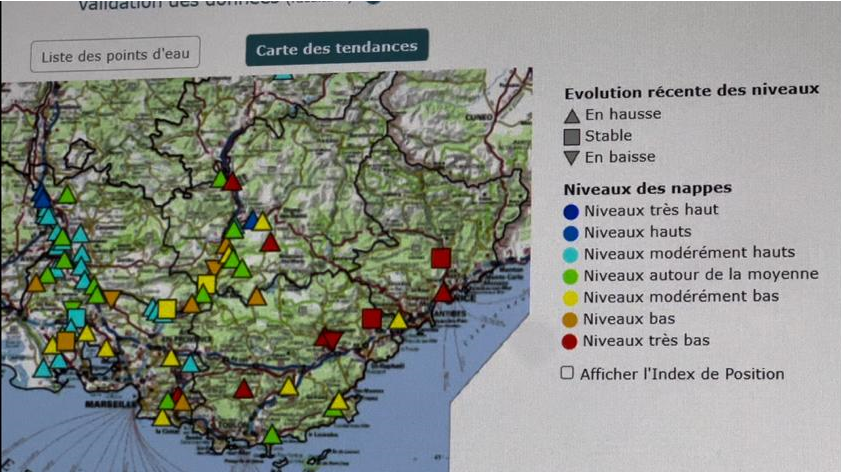
Task: Click the dark blue triangle beside yellow triangle
Action: (252, 221)
